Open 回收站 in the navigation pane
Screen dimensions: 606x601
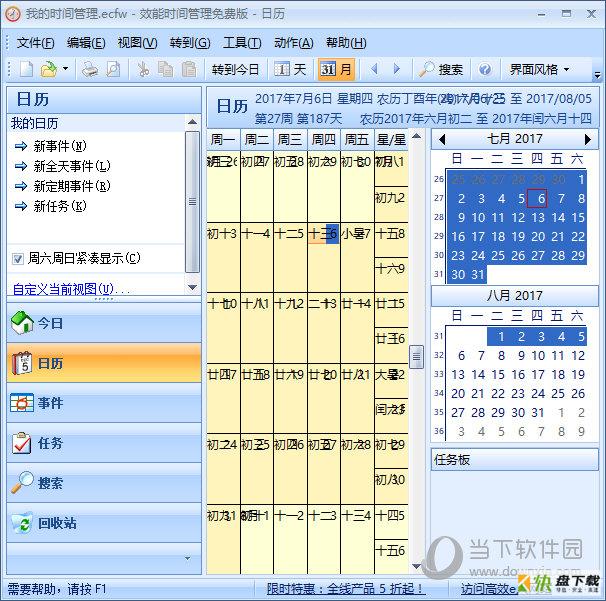coord(104,523)
